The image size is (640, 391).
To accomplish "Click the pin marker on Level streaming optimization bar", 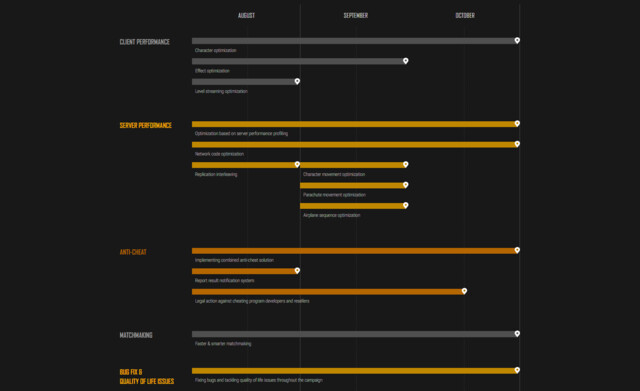I will [x=297, y=81].
